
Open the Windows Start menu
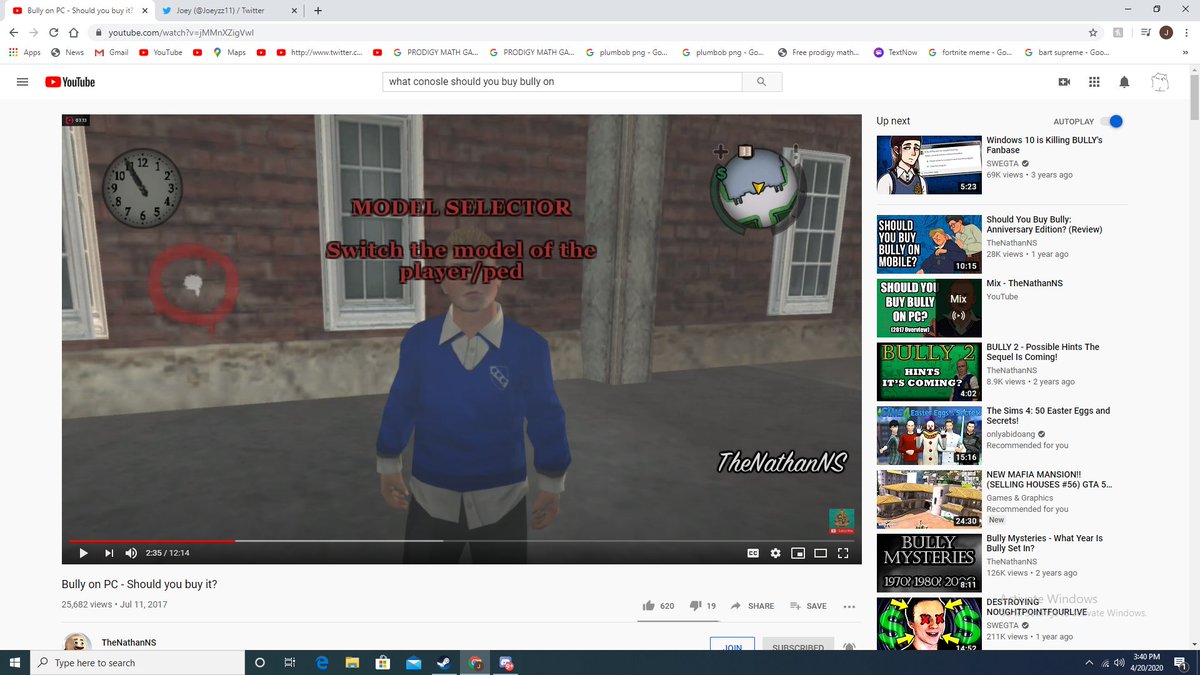(15, 662)
